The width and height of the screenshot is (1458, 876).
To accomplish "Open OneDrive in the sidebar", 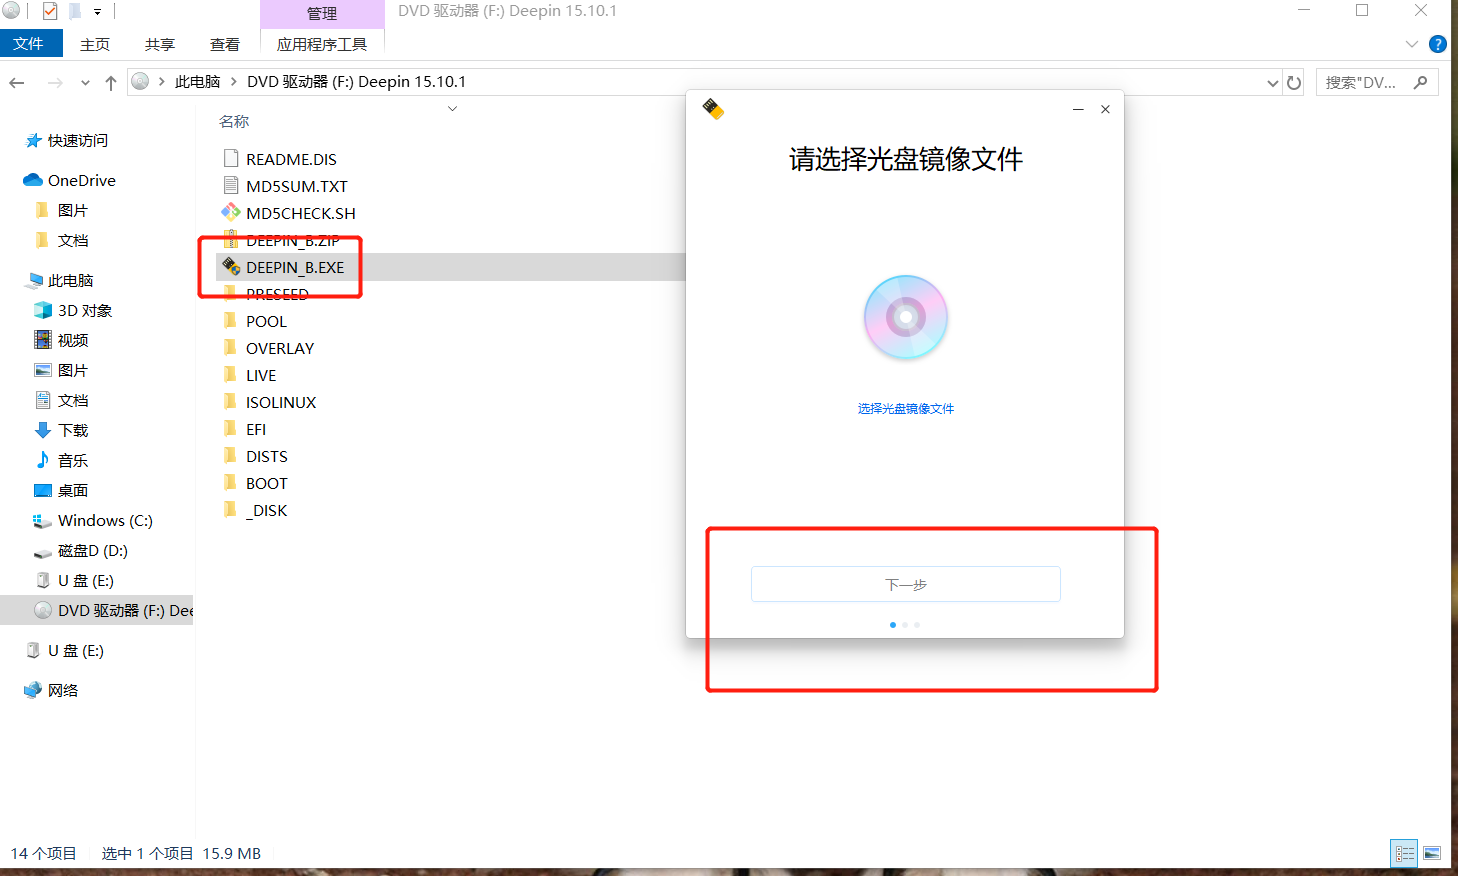I will (x=82, y=180).
